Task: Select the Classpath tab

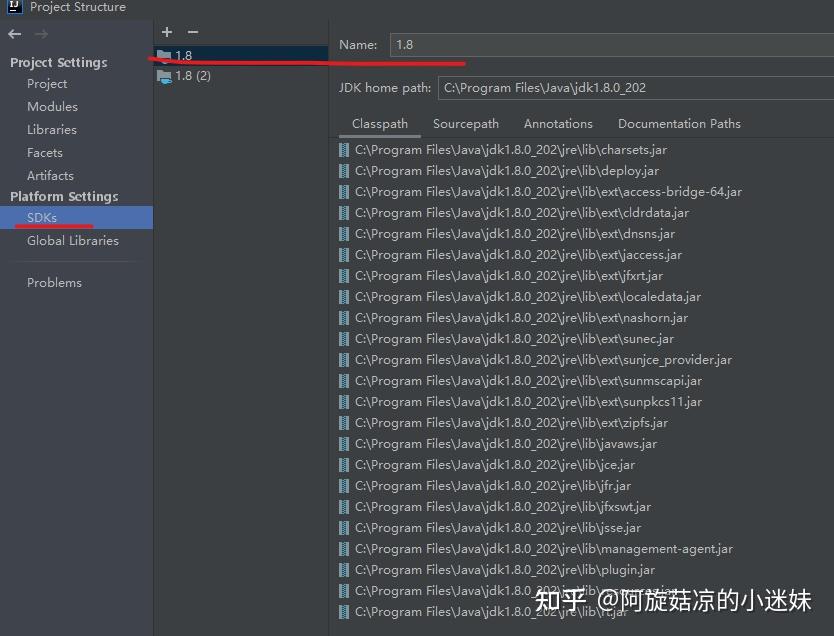Action: tap(380, 124)
